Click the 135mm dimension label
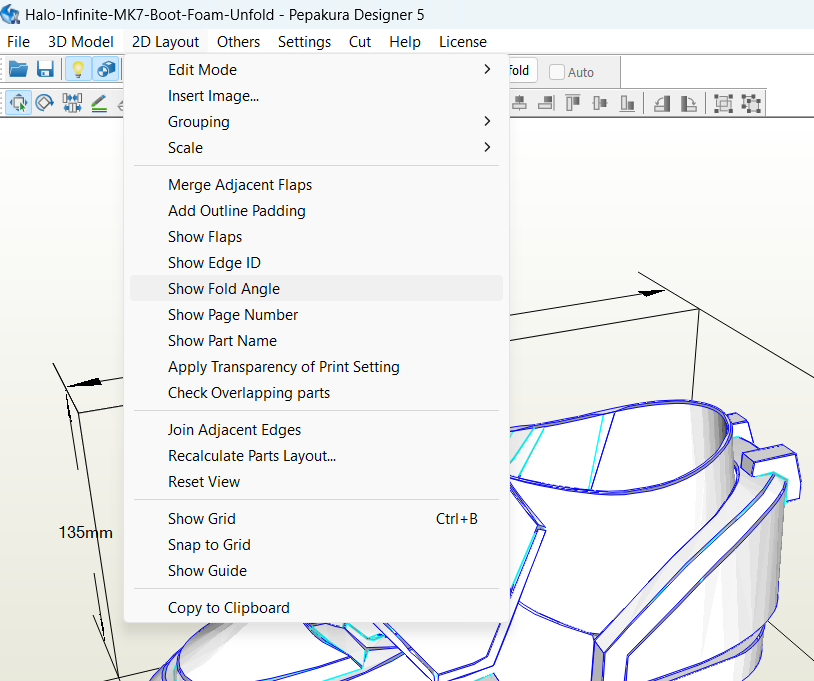Viewport: 814px width, 681px height. [x=85, y=532]
